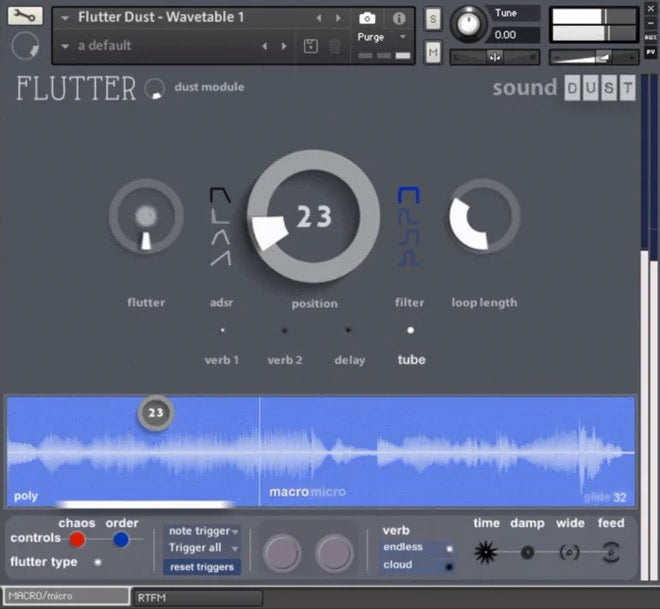Click the verb feed icon

pos(610,552)
